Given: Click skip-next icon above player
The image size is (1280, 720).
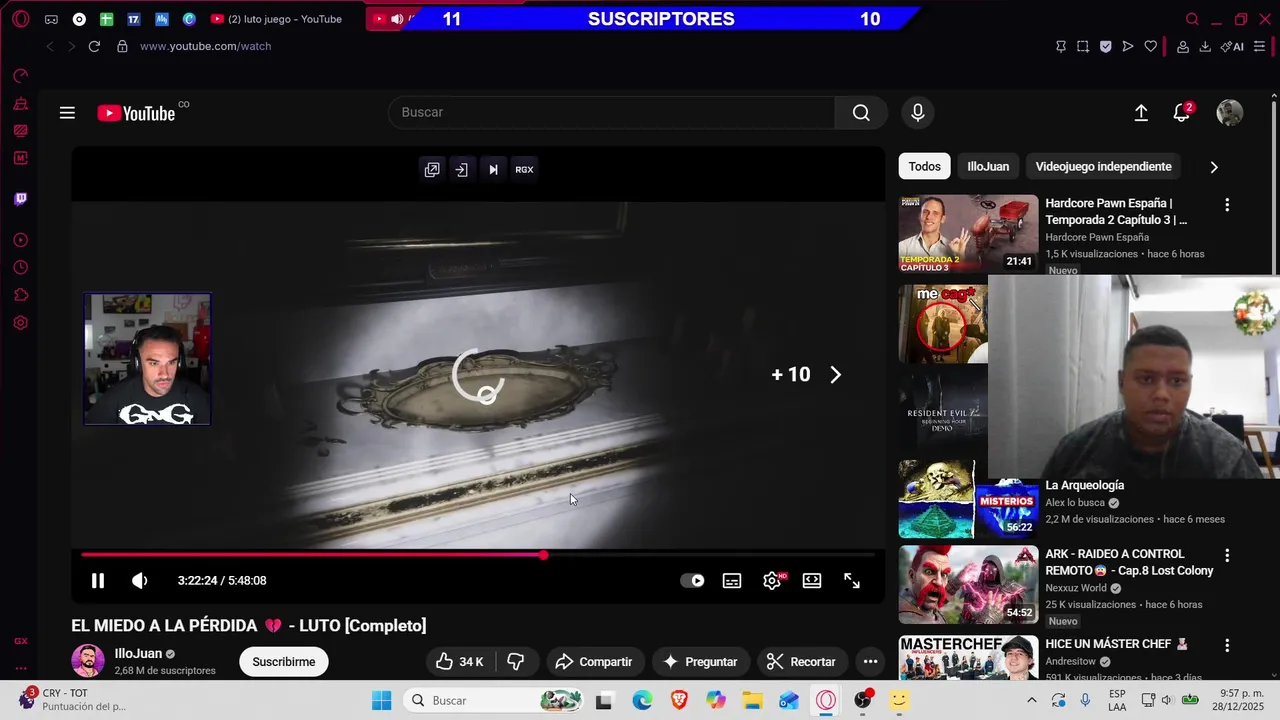Looking at the screenshot, I should (493, 170).
